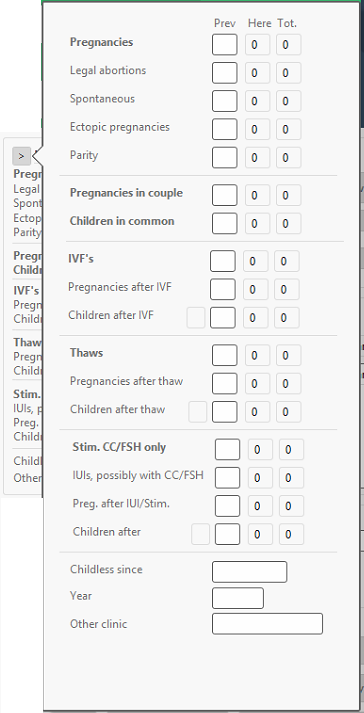Click the Thaws Prev input box

(224, 355)
